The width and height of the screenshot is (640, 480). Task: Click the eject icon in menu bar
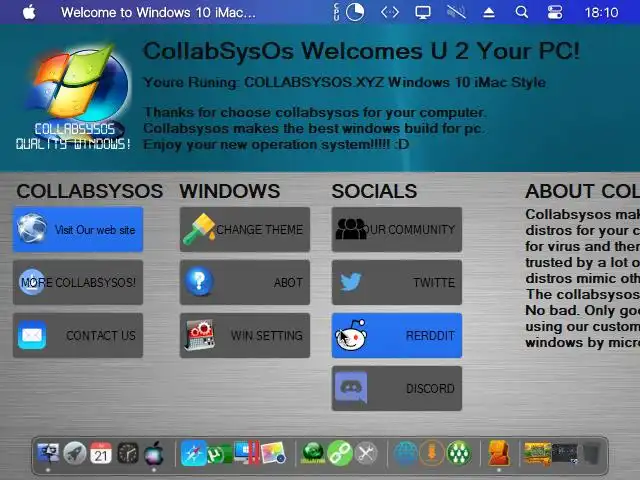489,13
